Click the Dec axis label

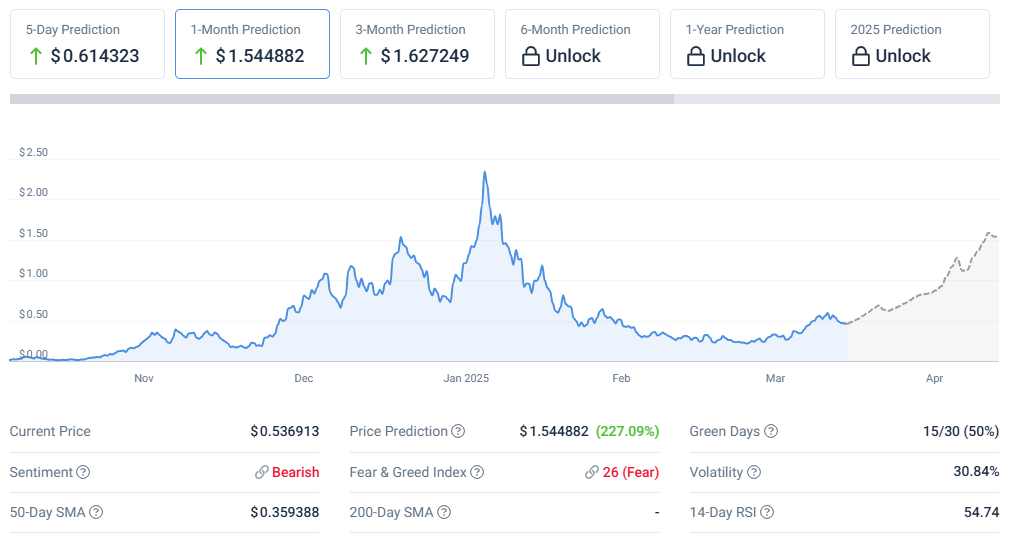click(x=304, y=378)
